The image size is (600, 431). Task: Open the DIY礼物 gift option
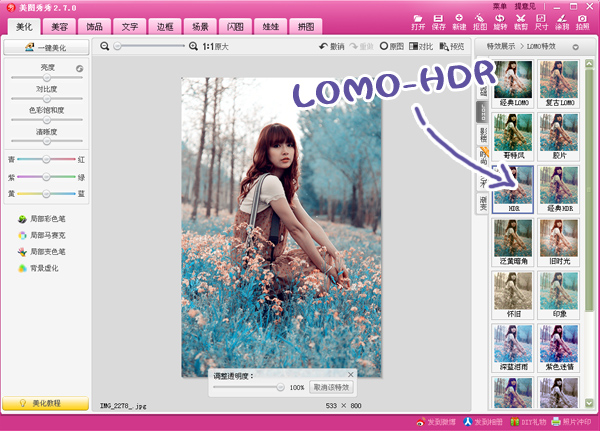[x=528, y=422]
